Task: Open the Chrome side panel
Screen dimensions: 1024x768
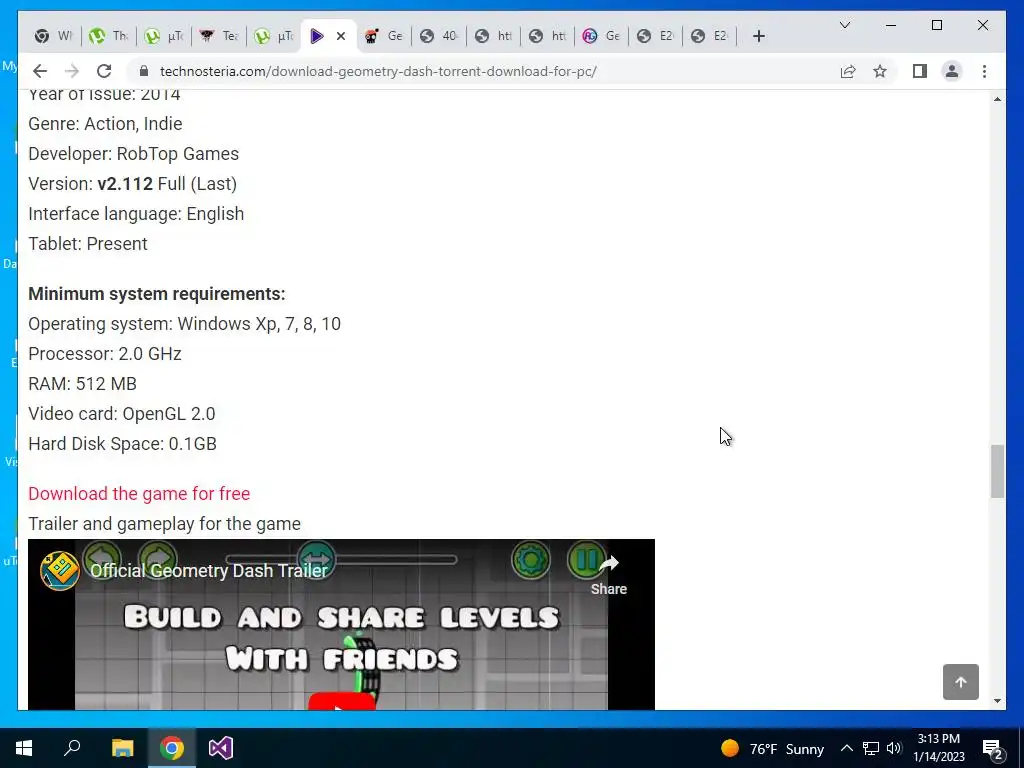Action: [920, 71]
